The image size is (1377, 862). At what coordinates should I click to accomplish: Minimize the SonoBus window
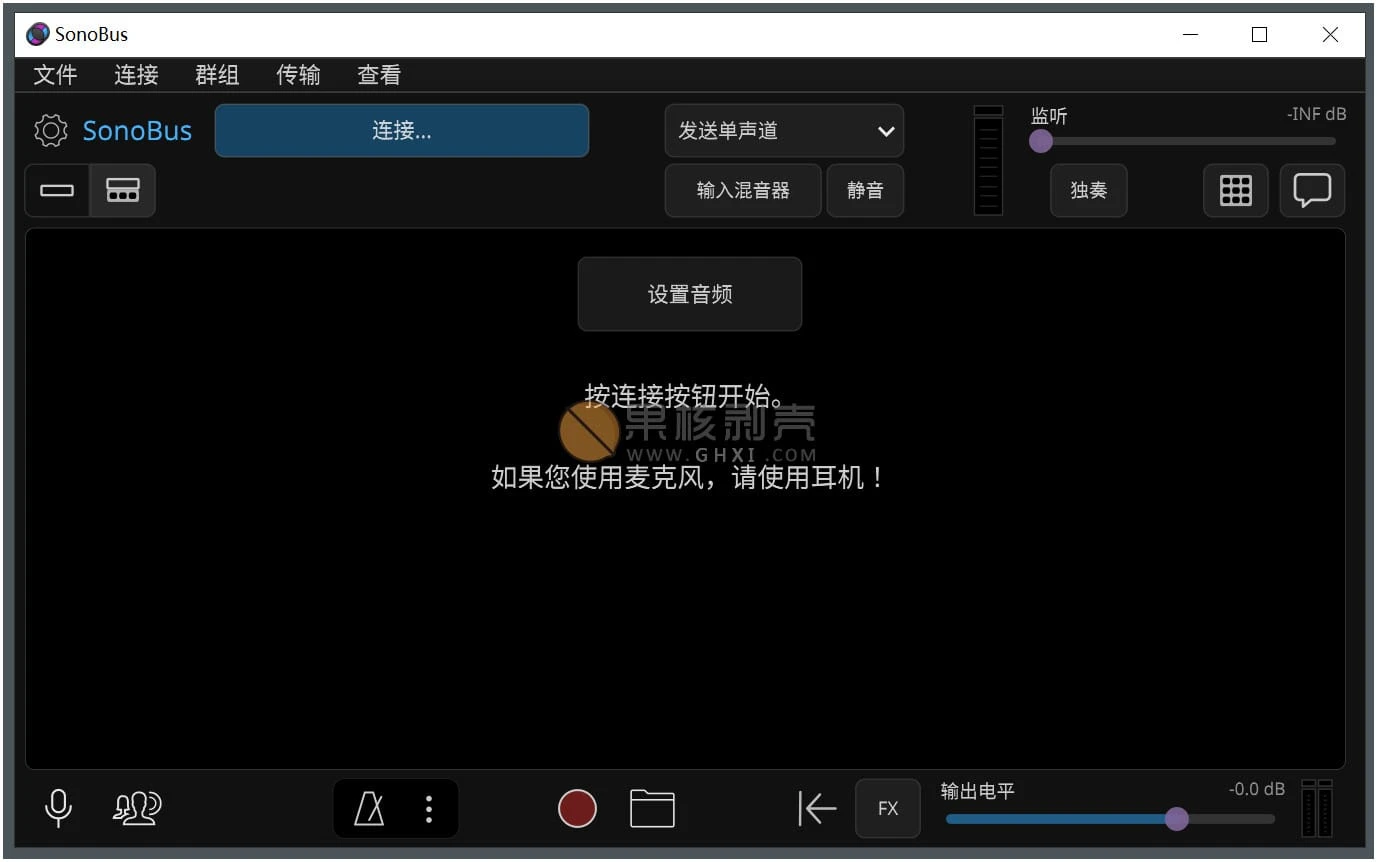click(1190, 35)
